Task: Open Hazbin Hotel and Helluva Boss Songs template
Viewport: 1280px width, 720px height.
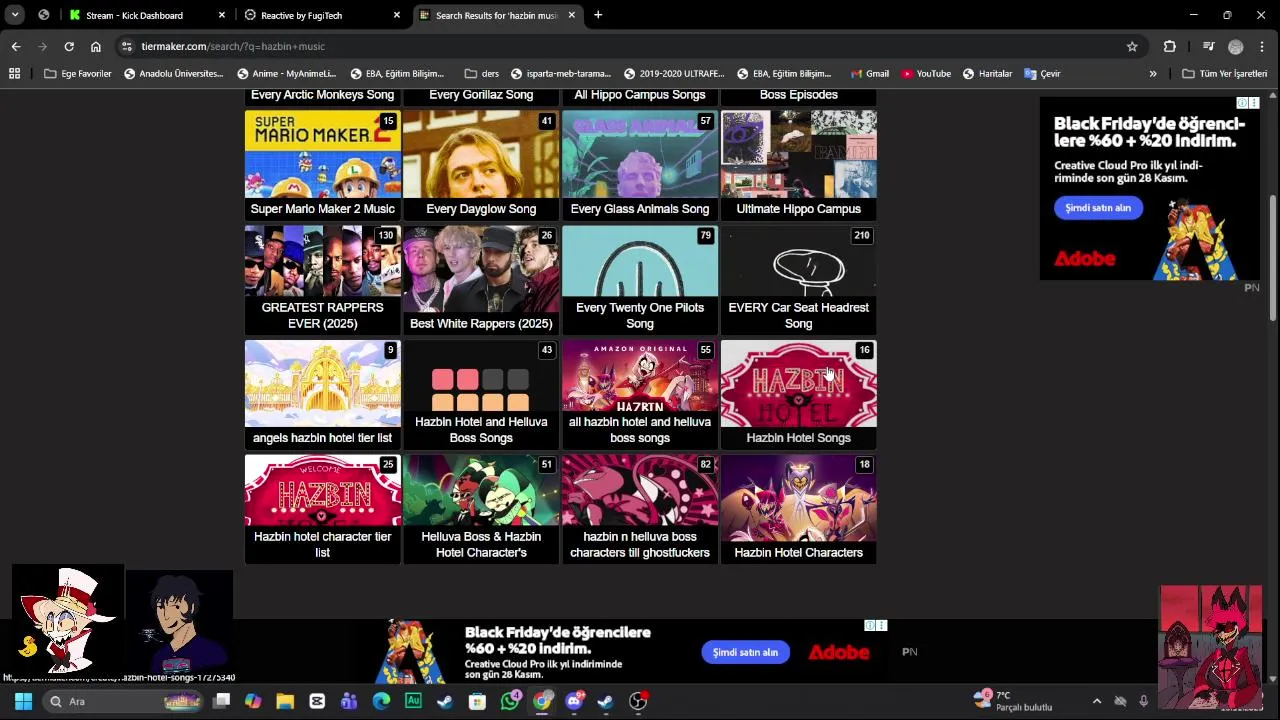Action: pyautogui.click(x=481, y=394)
